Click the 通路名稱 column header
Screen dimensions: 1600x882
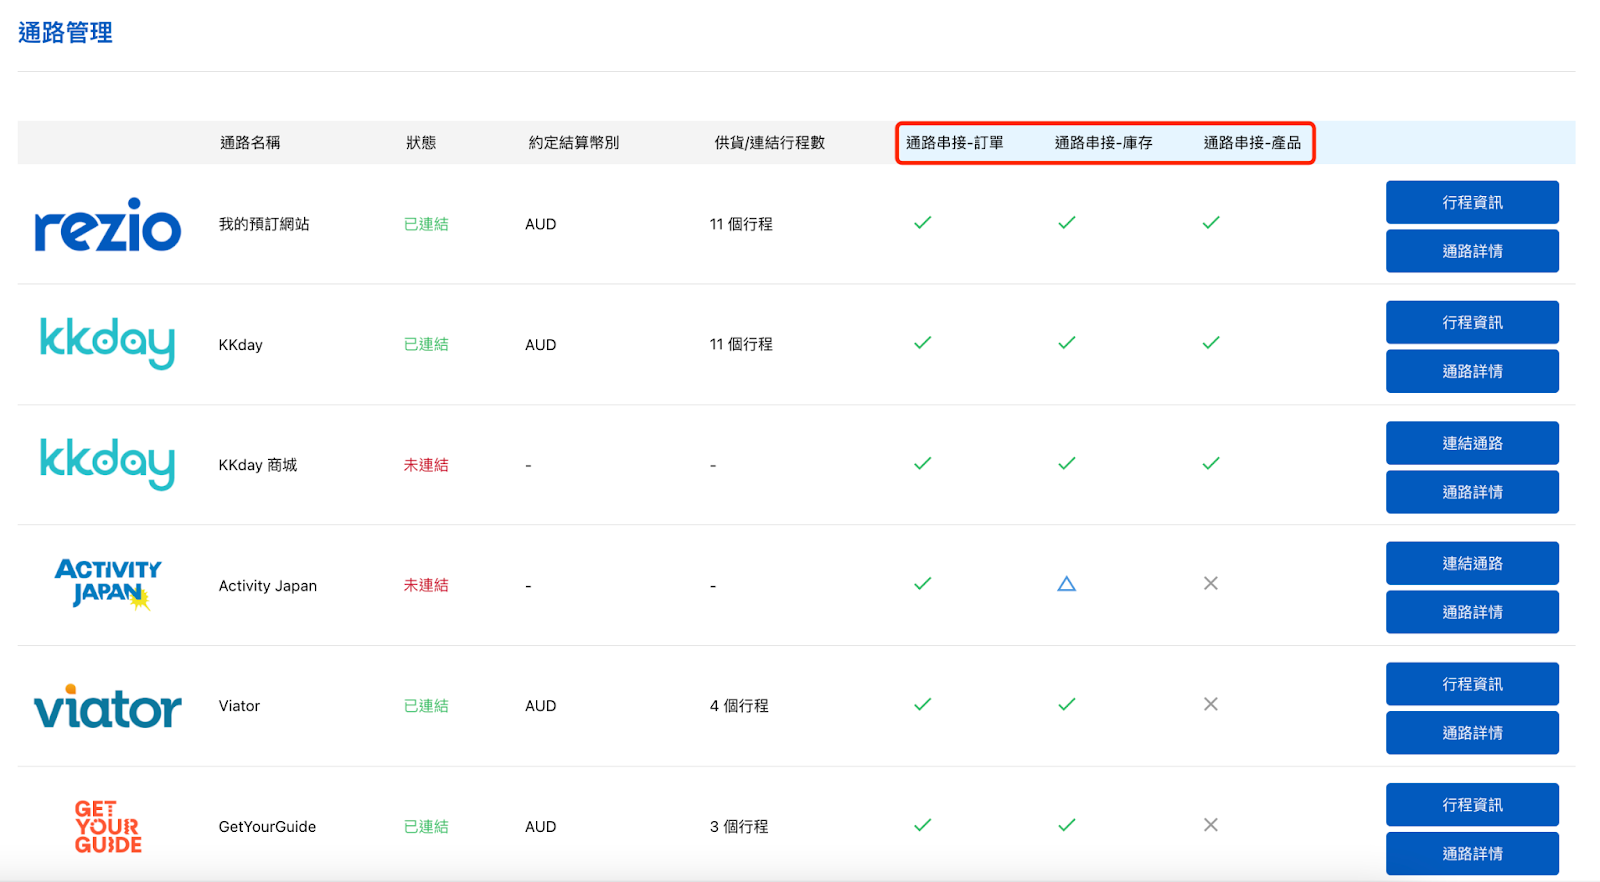click(250, 143)
